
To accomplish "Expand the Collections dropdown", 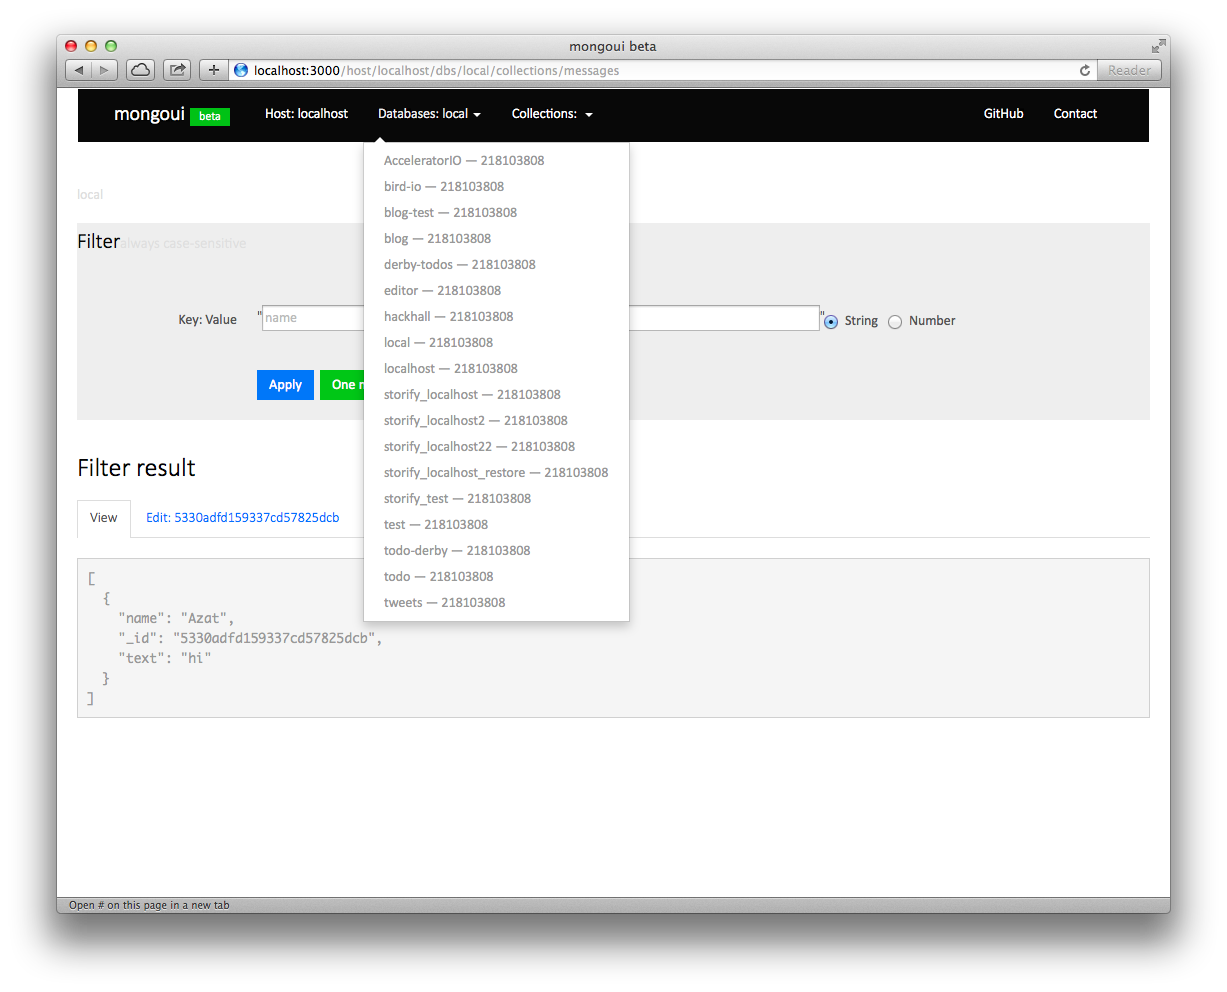I will [x=552, y=114].
